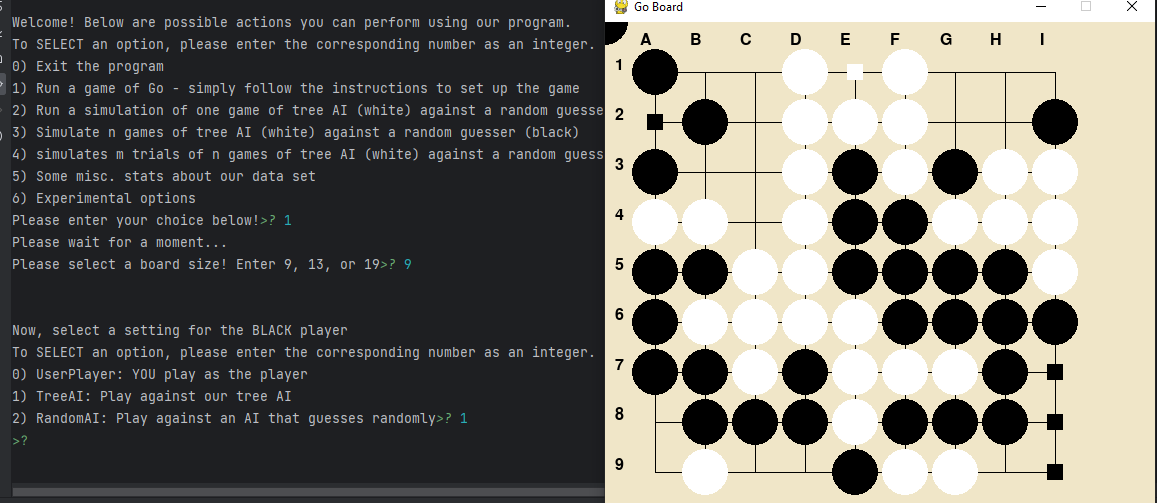Screen dimensions: 1157x503
Task: Place a stone on empty intersection G1
Action: pyautogui.click(x=955, y=72)
